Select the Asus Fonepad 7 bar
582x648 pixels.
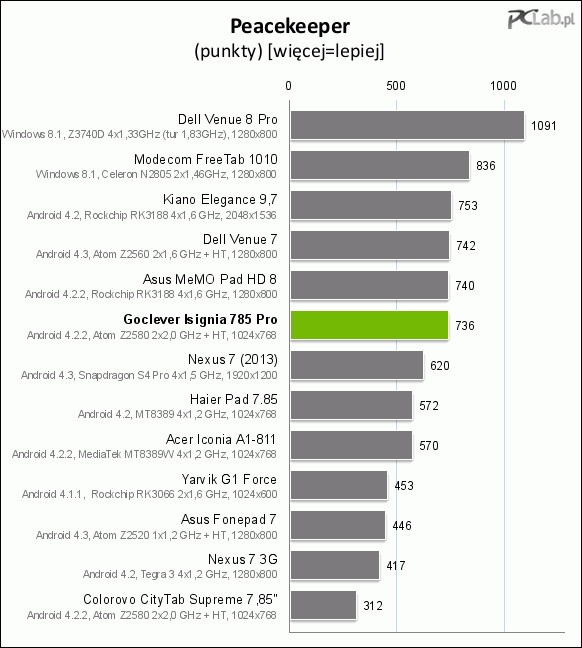pyautogui.click(x=338, y=525)
